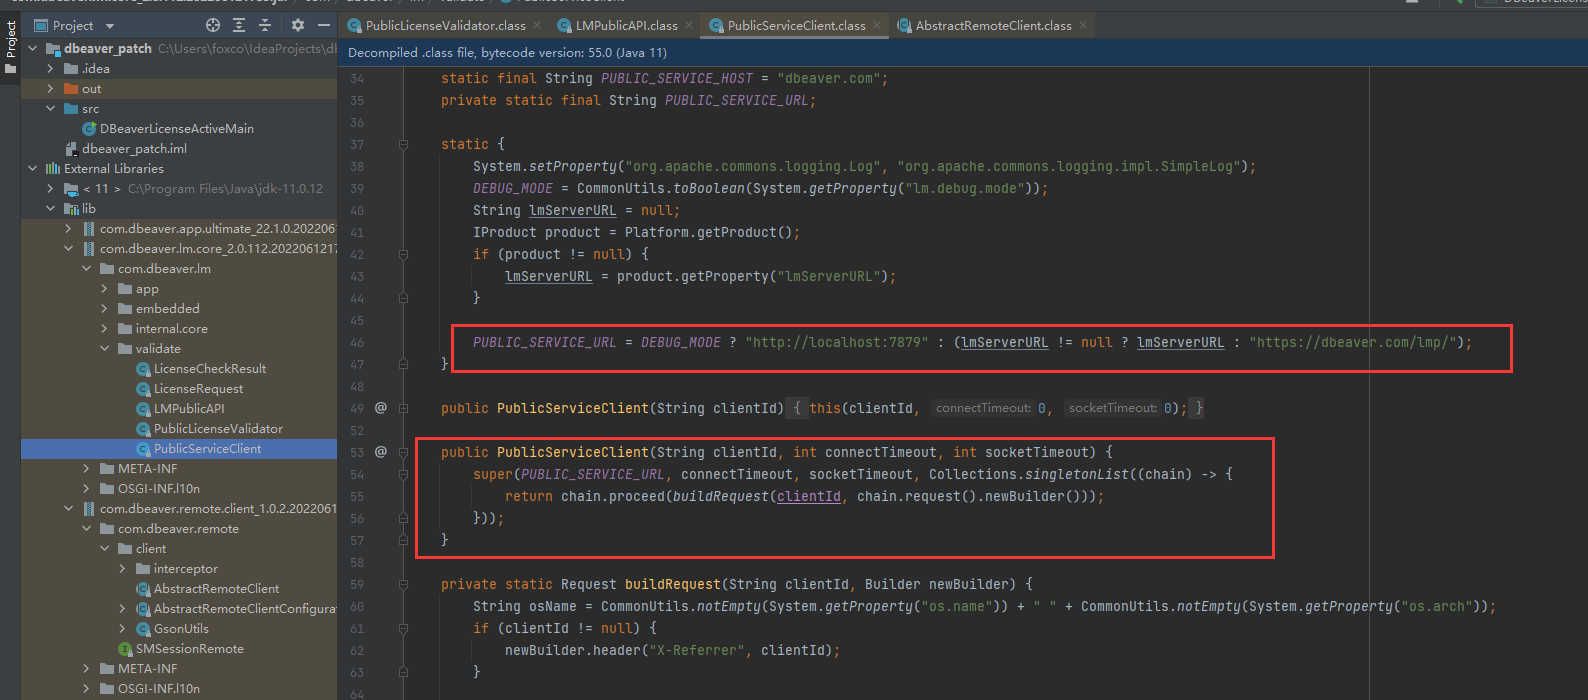
Task: Close the PublicLicenseValidator.class tab
Action: click(x=537, y=25)
